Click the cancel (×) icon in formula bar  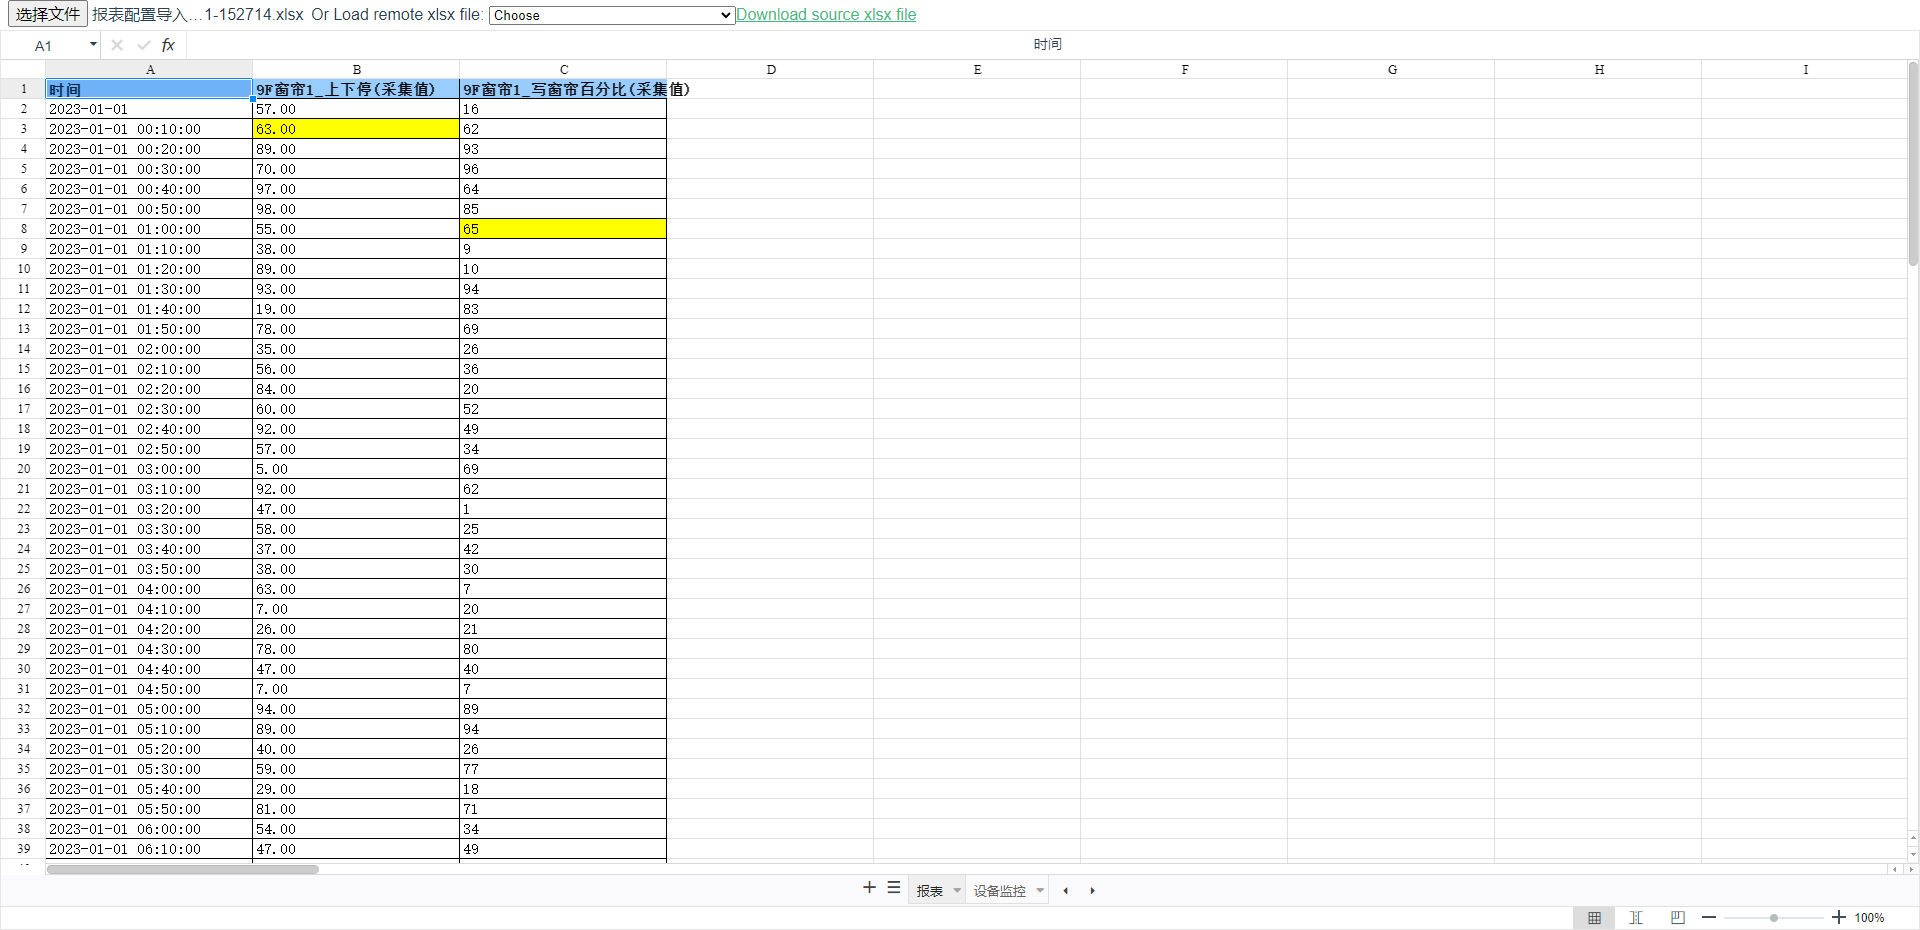coord(116,44)
